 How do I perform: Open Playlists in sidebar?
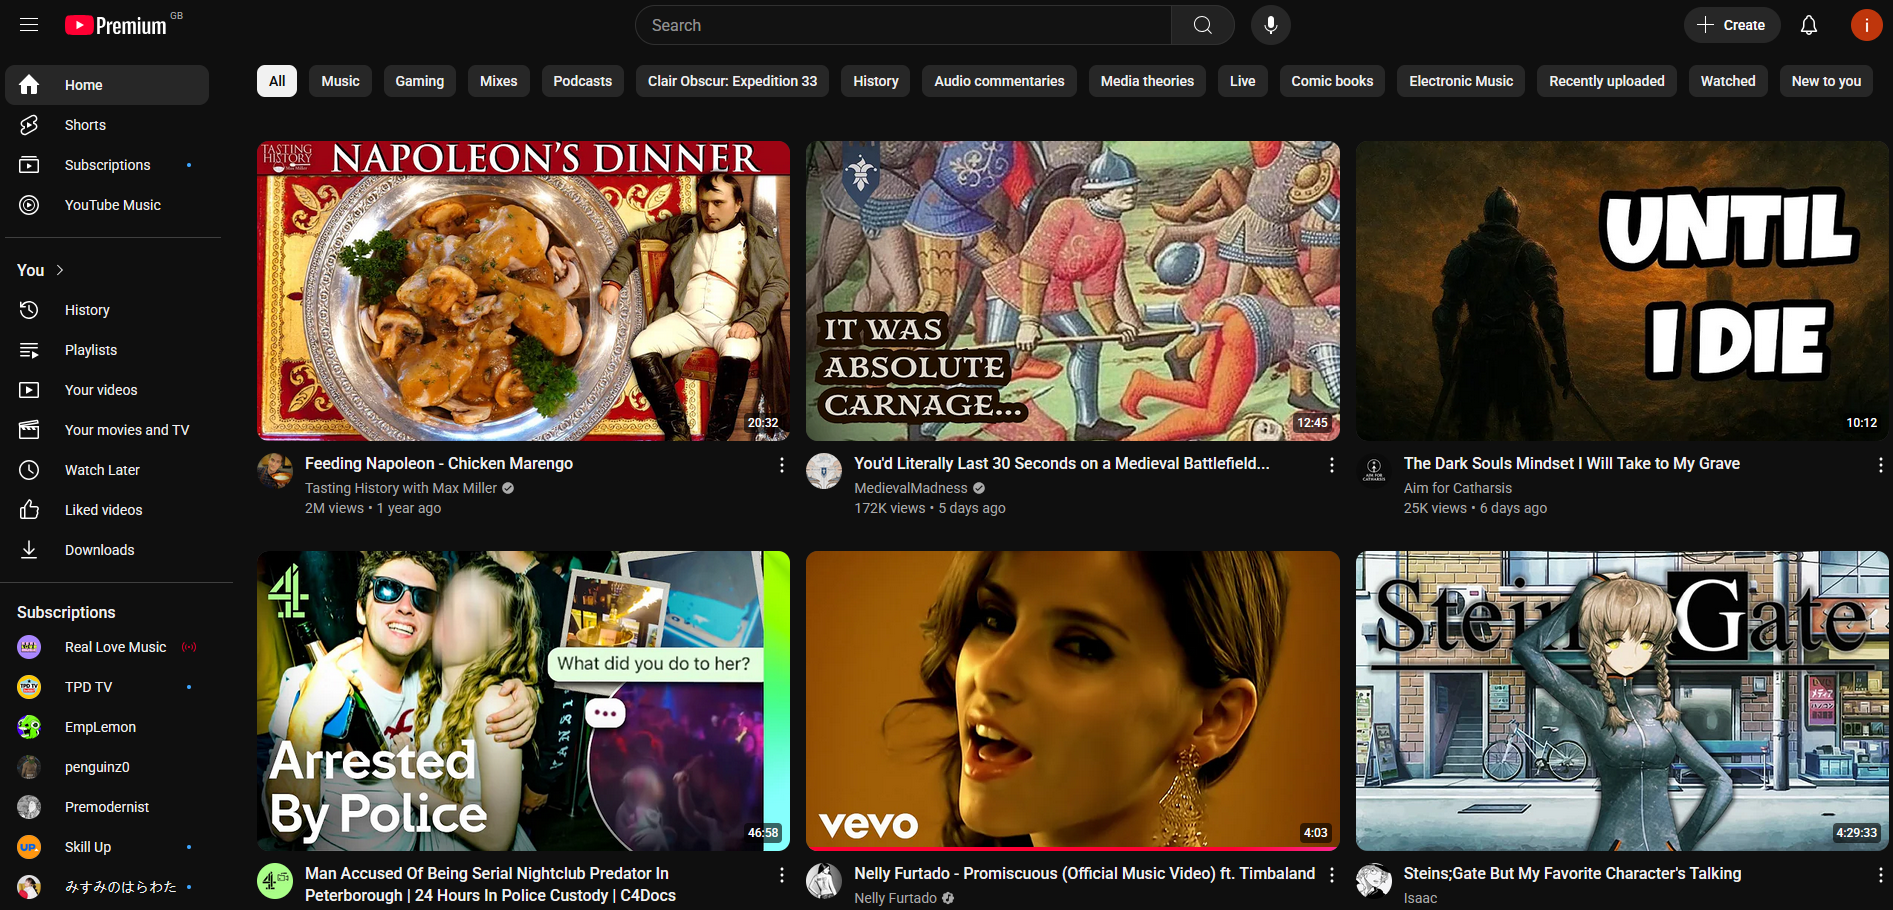pyautogui.click(x=107, y=350)
